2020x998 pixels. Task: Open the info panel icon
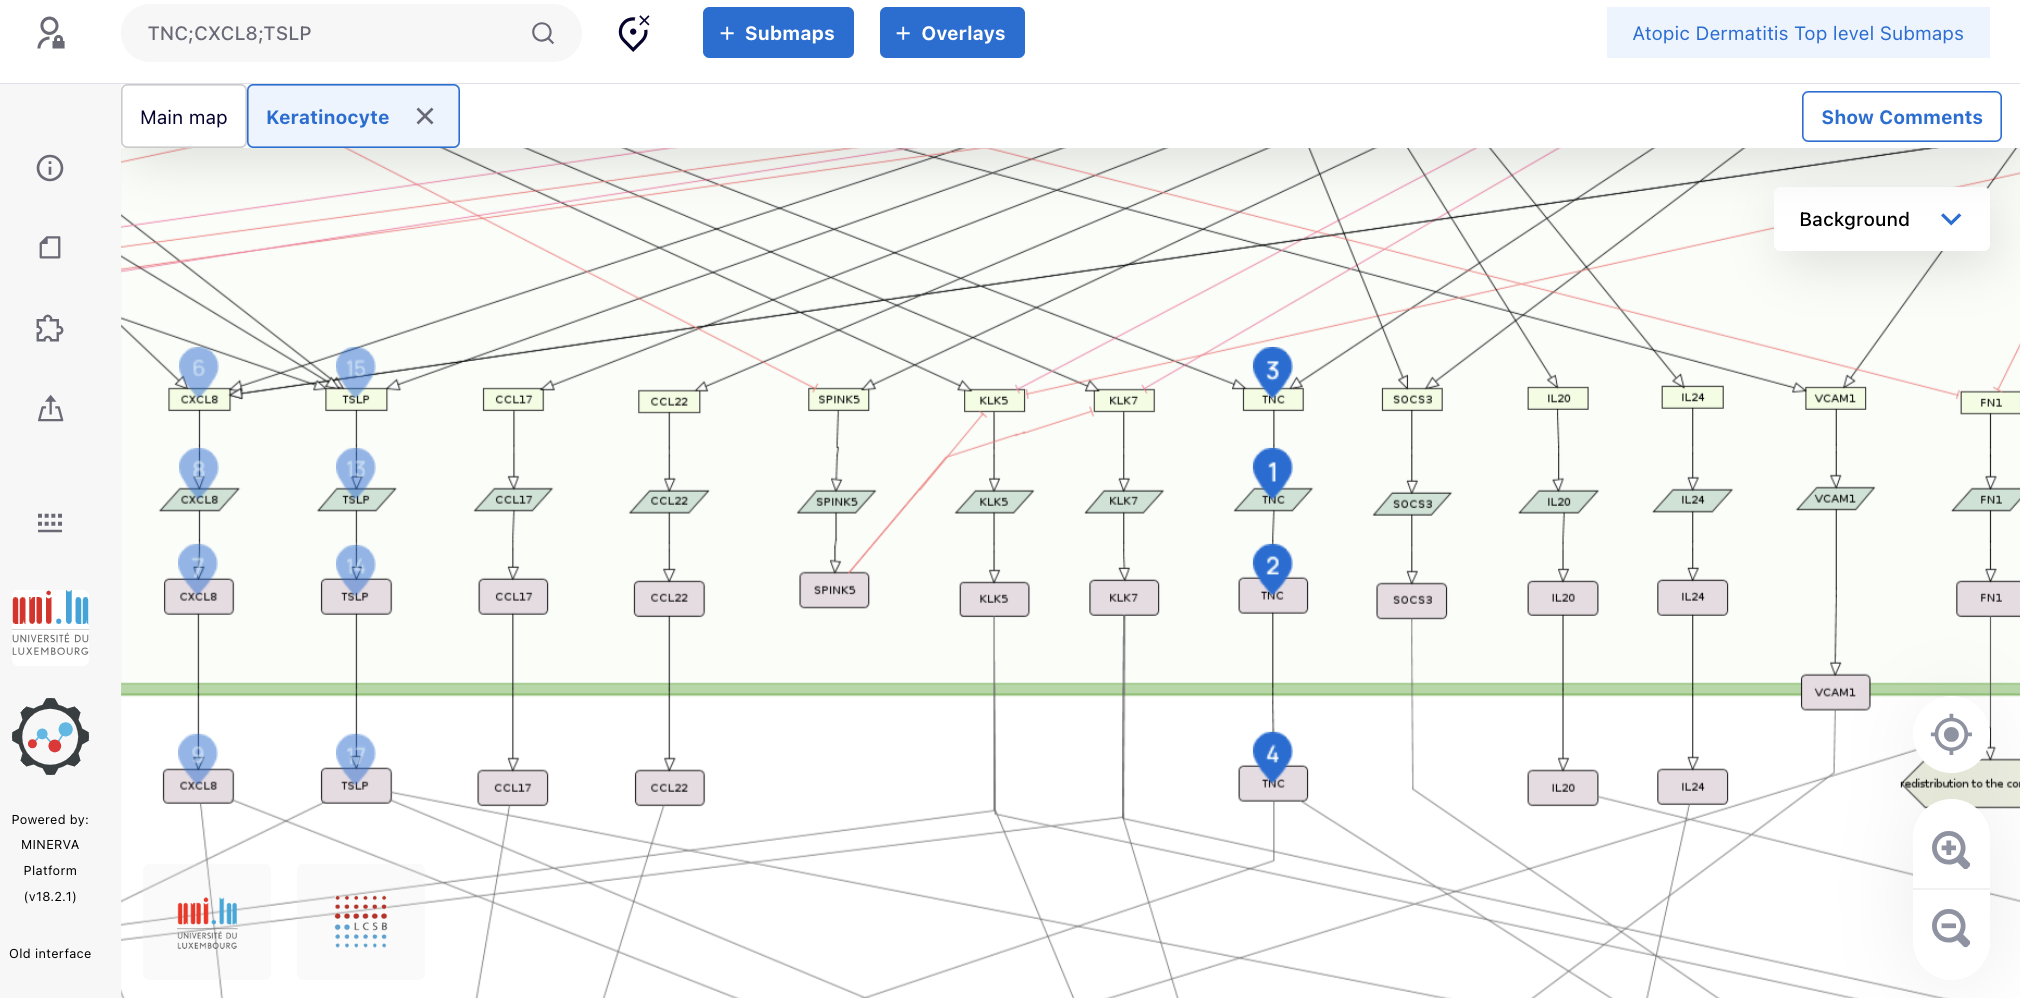click(50, 168)
